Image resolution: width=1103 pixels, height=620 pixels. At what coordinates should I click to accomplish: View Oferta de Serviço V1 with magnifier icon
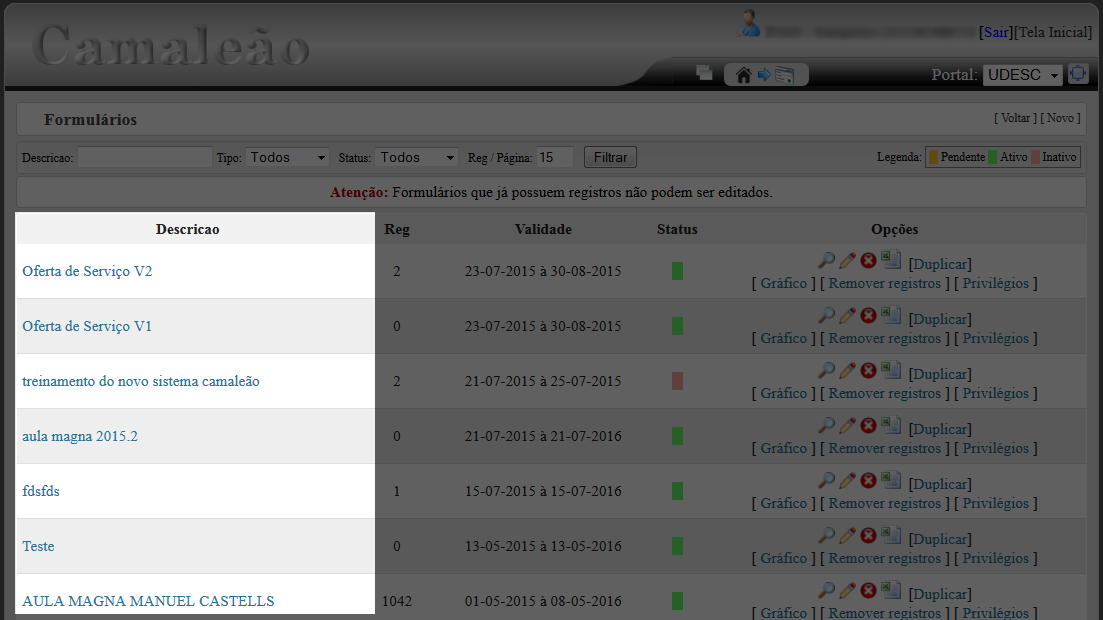(x=827, y=315)
